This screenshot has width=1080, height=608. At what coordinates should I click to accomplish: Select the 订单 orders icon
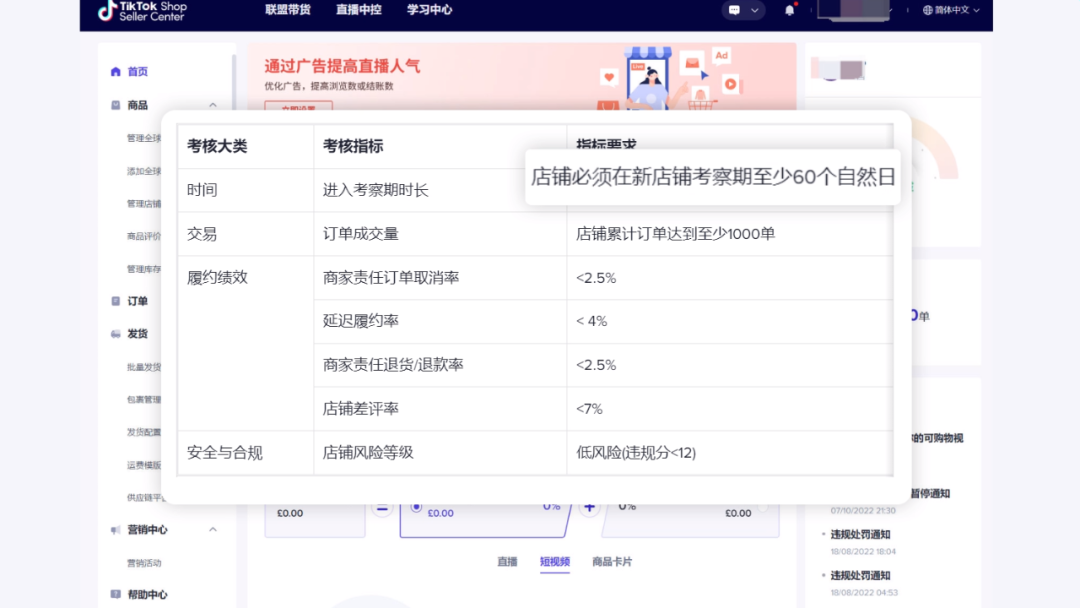pyautogui.click(x=117, y=301)
